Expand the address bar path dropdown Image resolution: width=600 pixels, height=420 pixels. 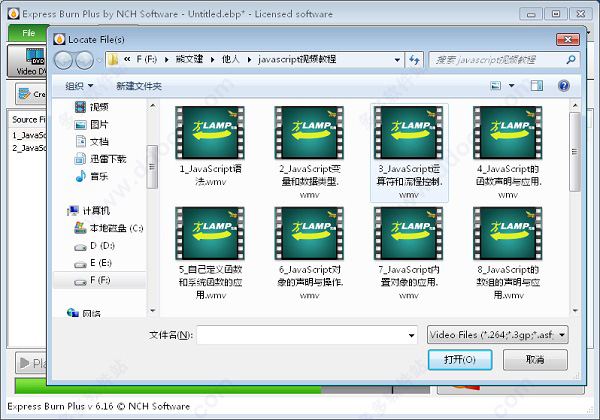point(397,60)
